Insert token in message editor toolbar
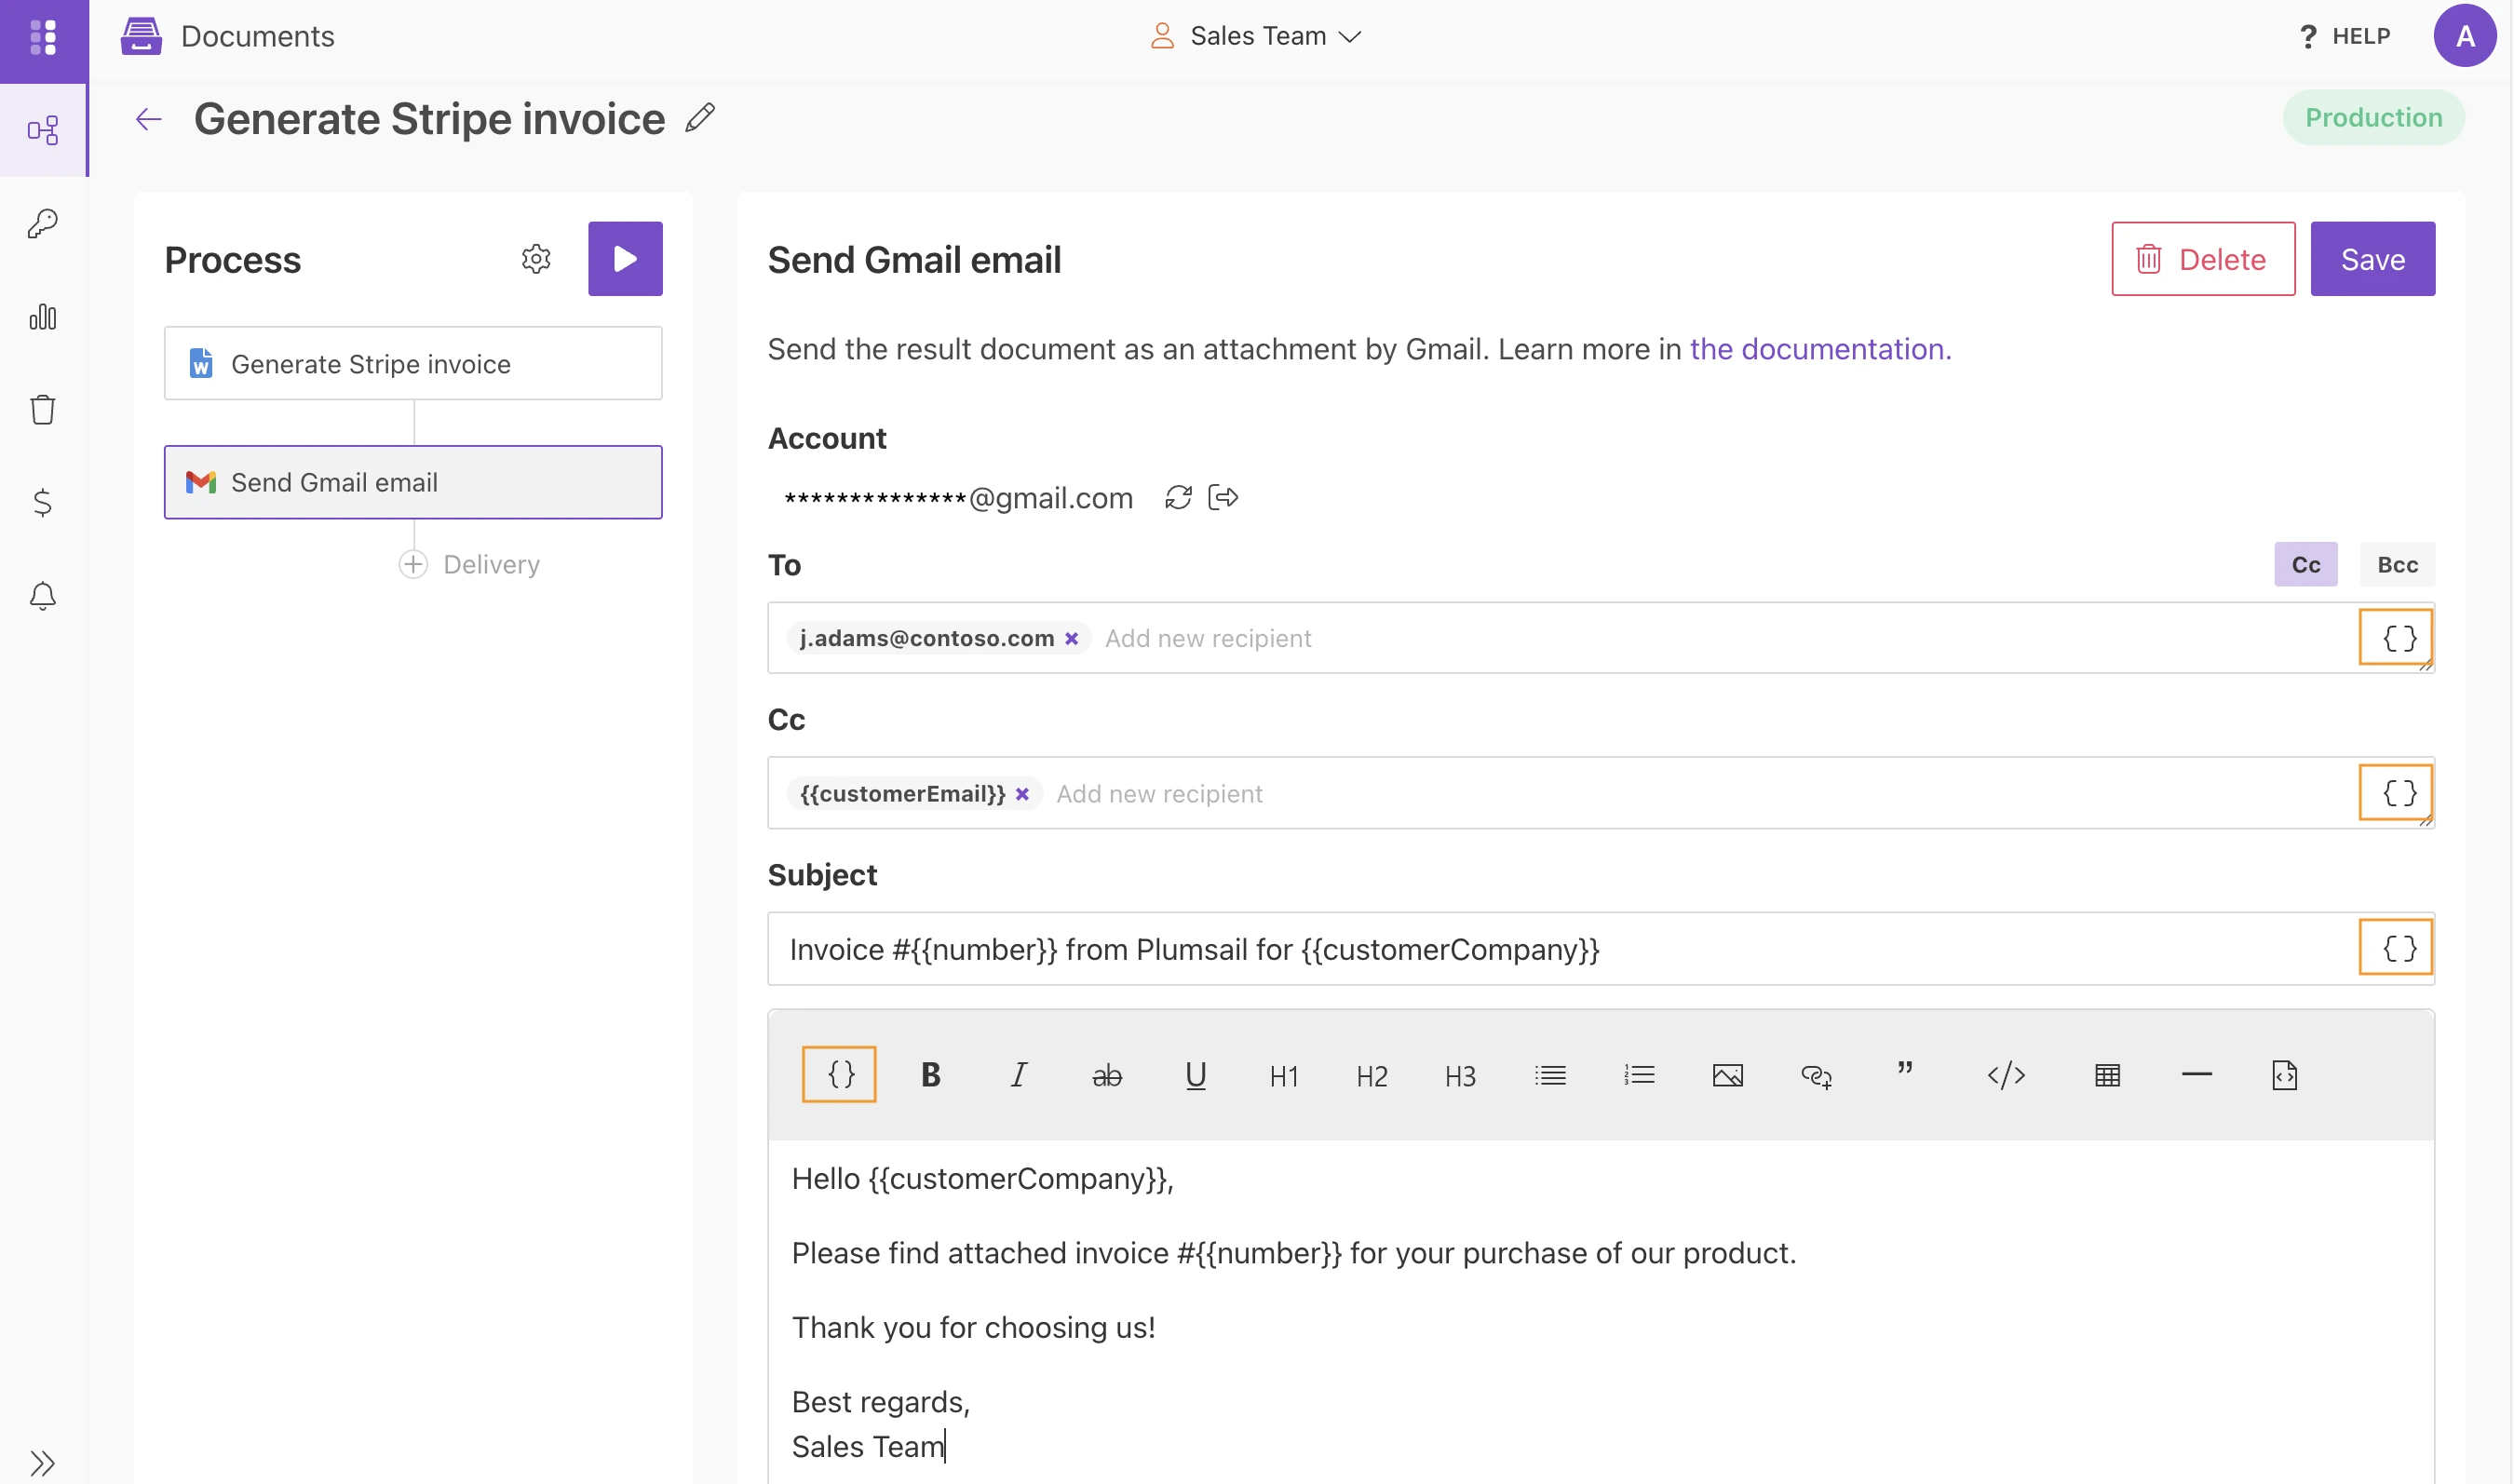Image resolution: width=2514 pixels, height=1484 pixels. 839,1074
